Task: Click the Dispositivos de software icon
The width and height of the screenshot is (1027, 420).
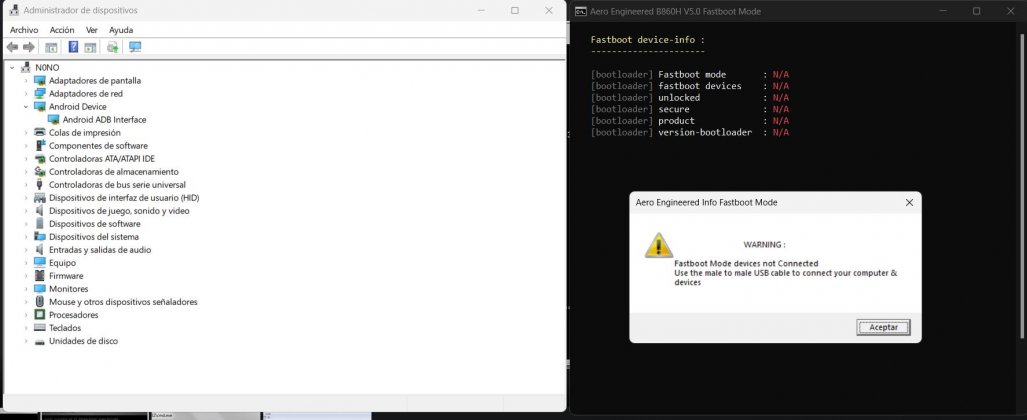Action: (x=40, y=224)
